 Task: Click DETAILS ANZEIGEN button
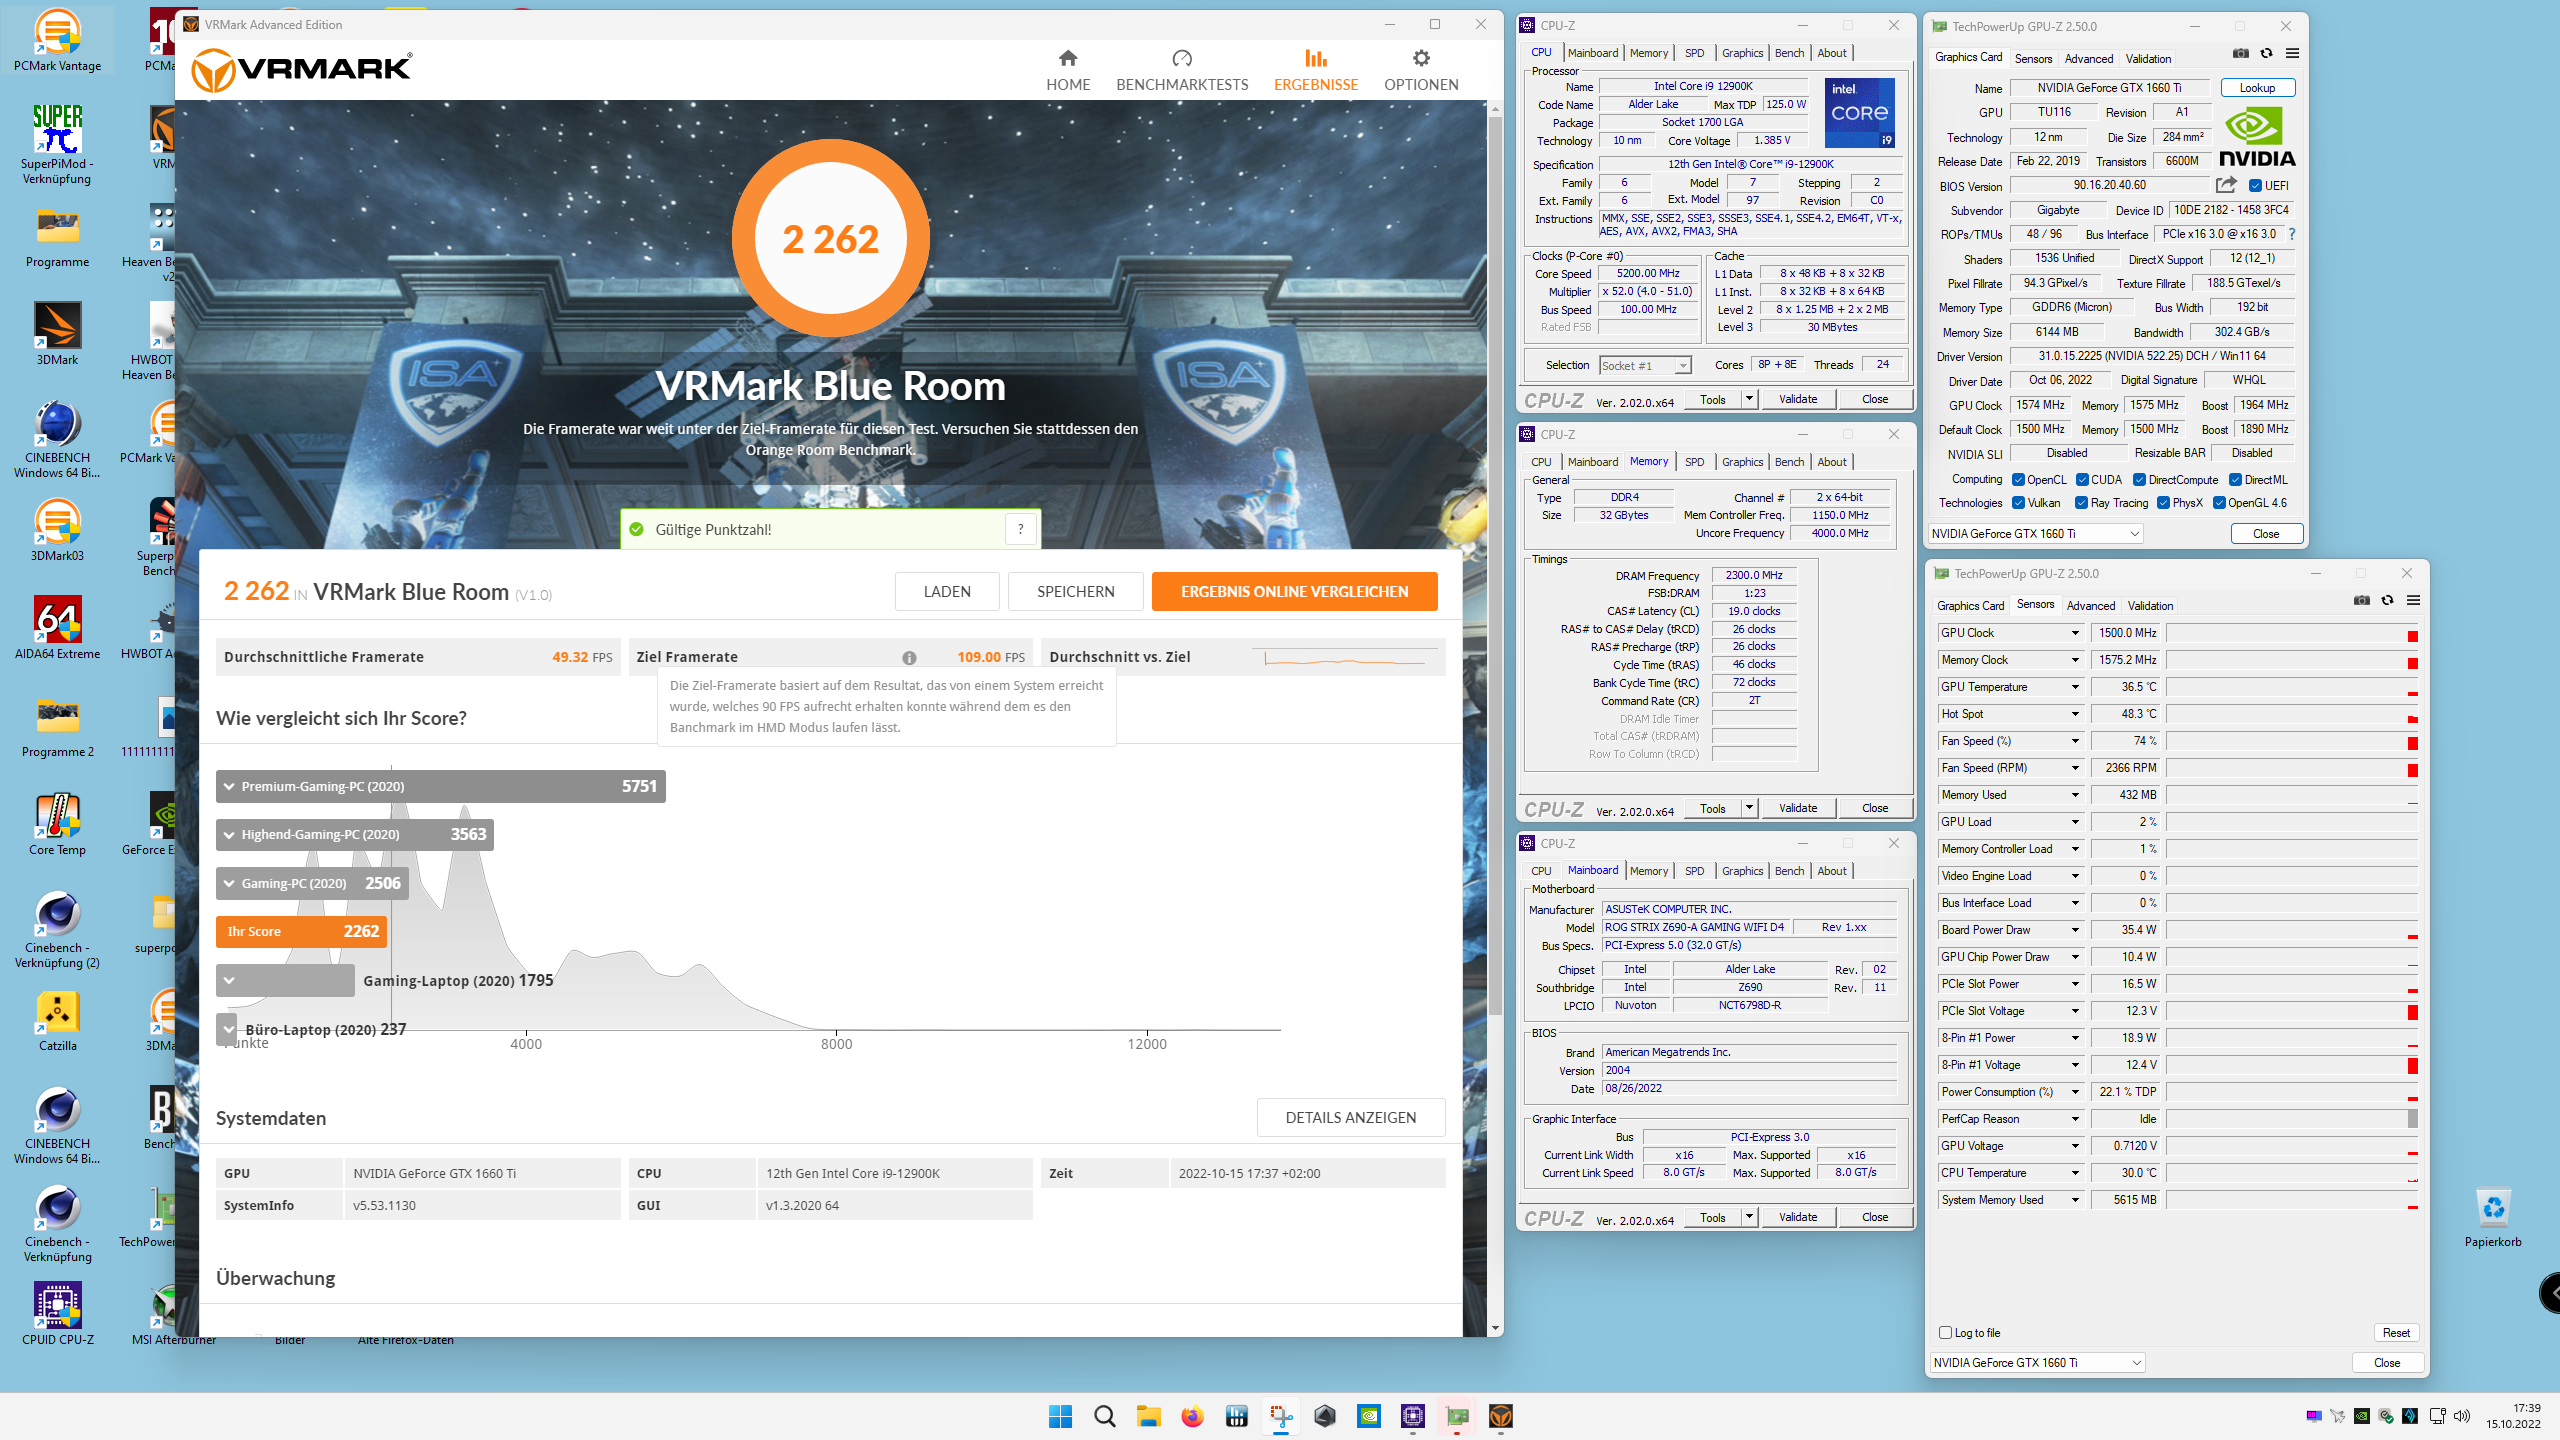pos(1350,1117)
